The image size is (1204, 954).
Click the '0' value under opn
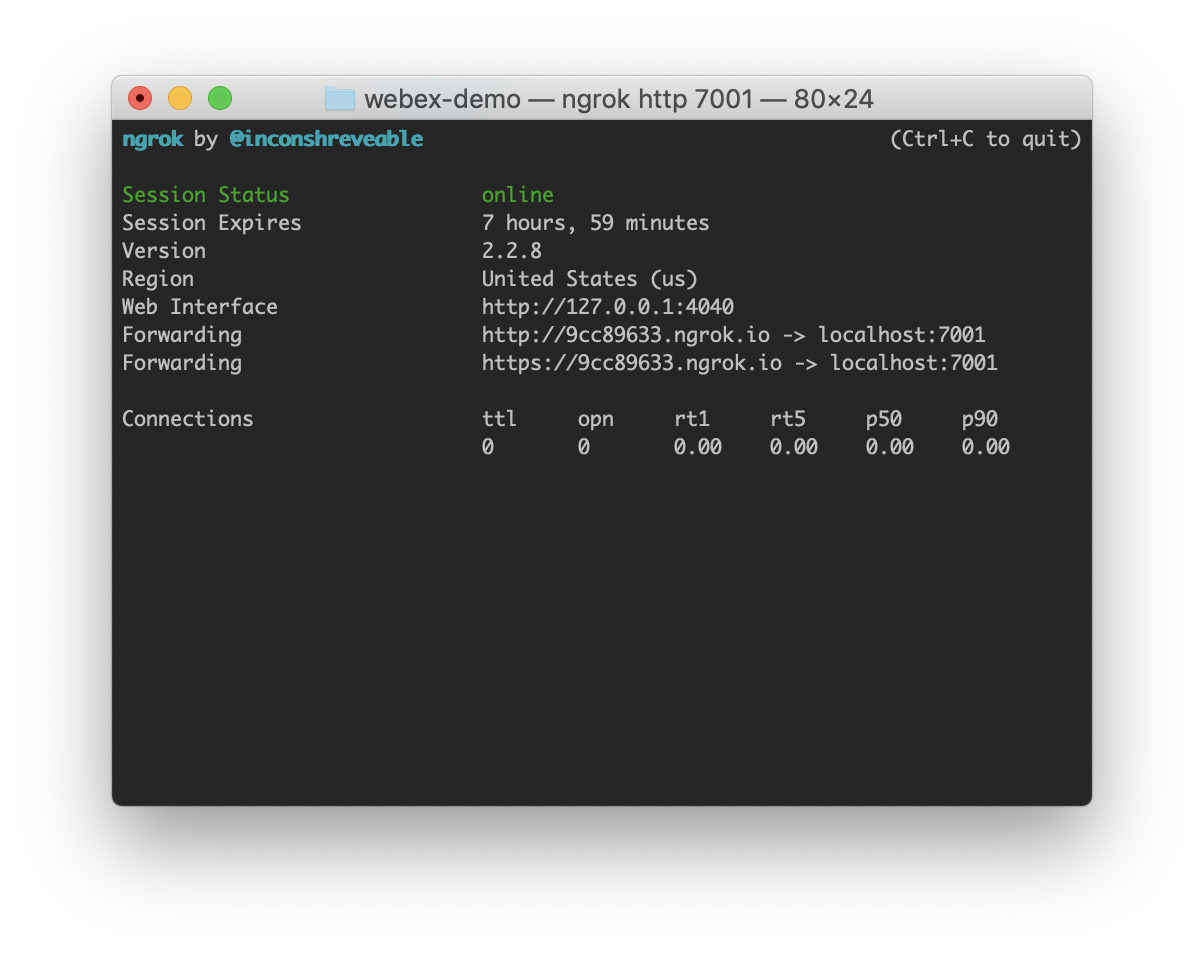[x=584, y=447]
